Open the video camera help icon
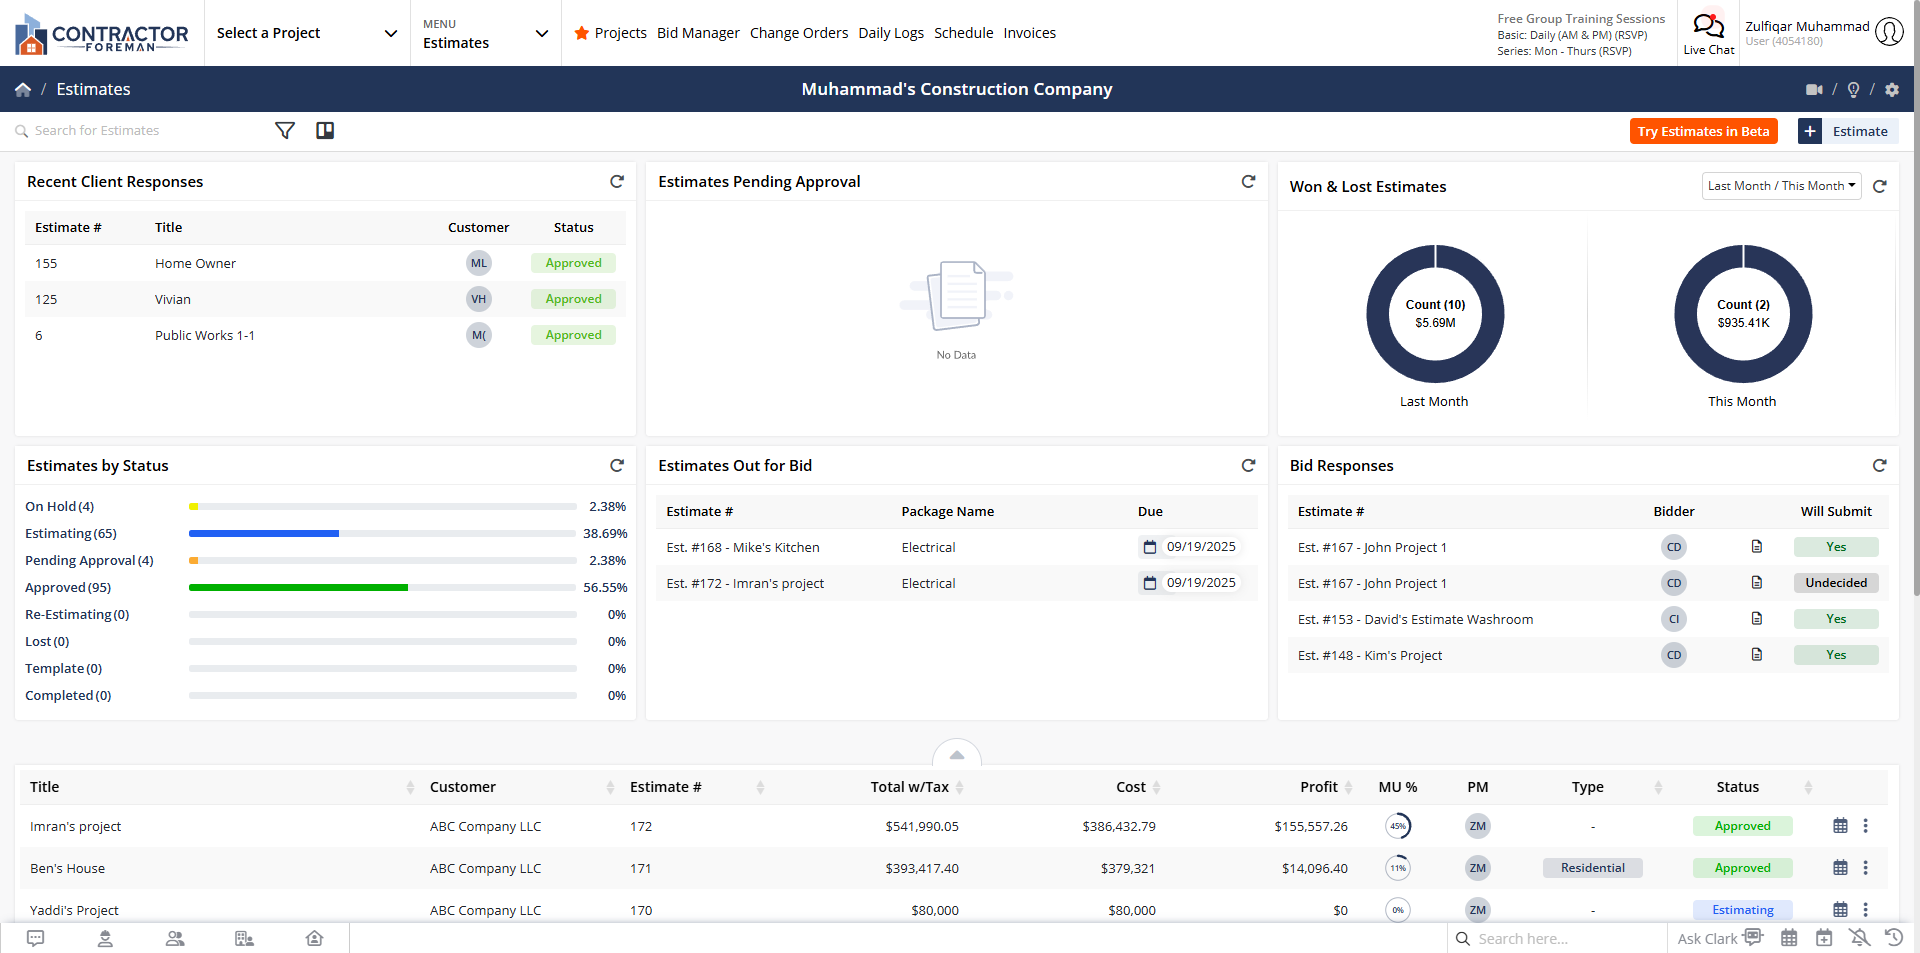The height and width of the screenshot is (953, 1920). coord(1814,90)
